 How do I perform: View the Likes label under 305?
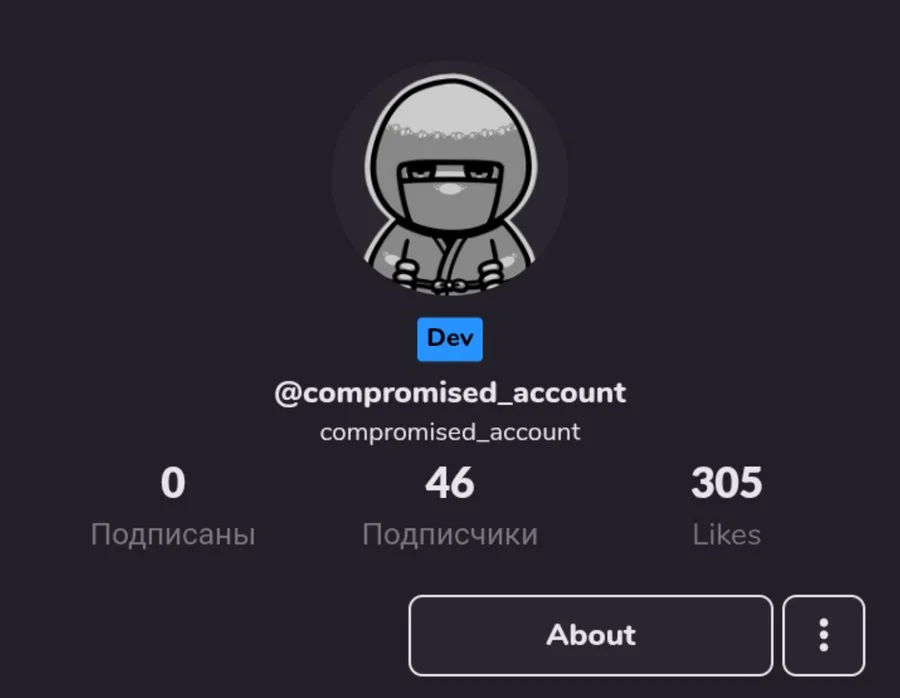click(x=727, y=534)
